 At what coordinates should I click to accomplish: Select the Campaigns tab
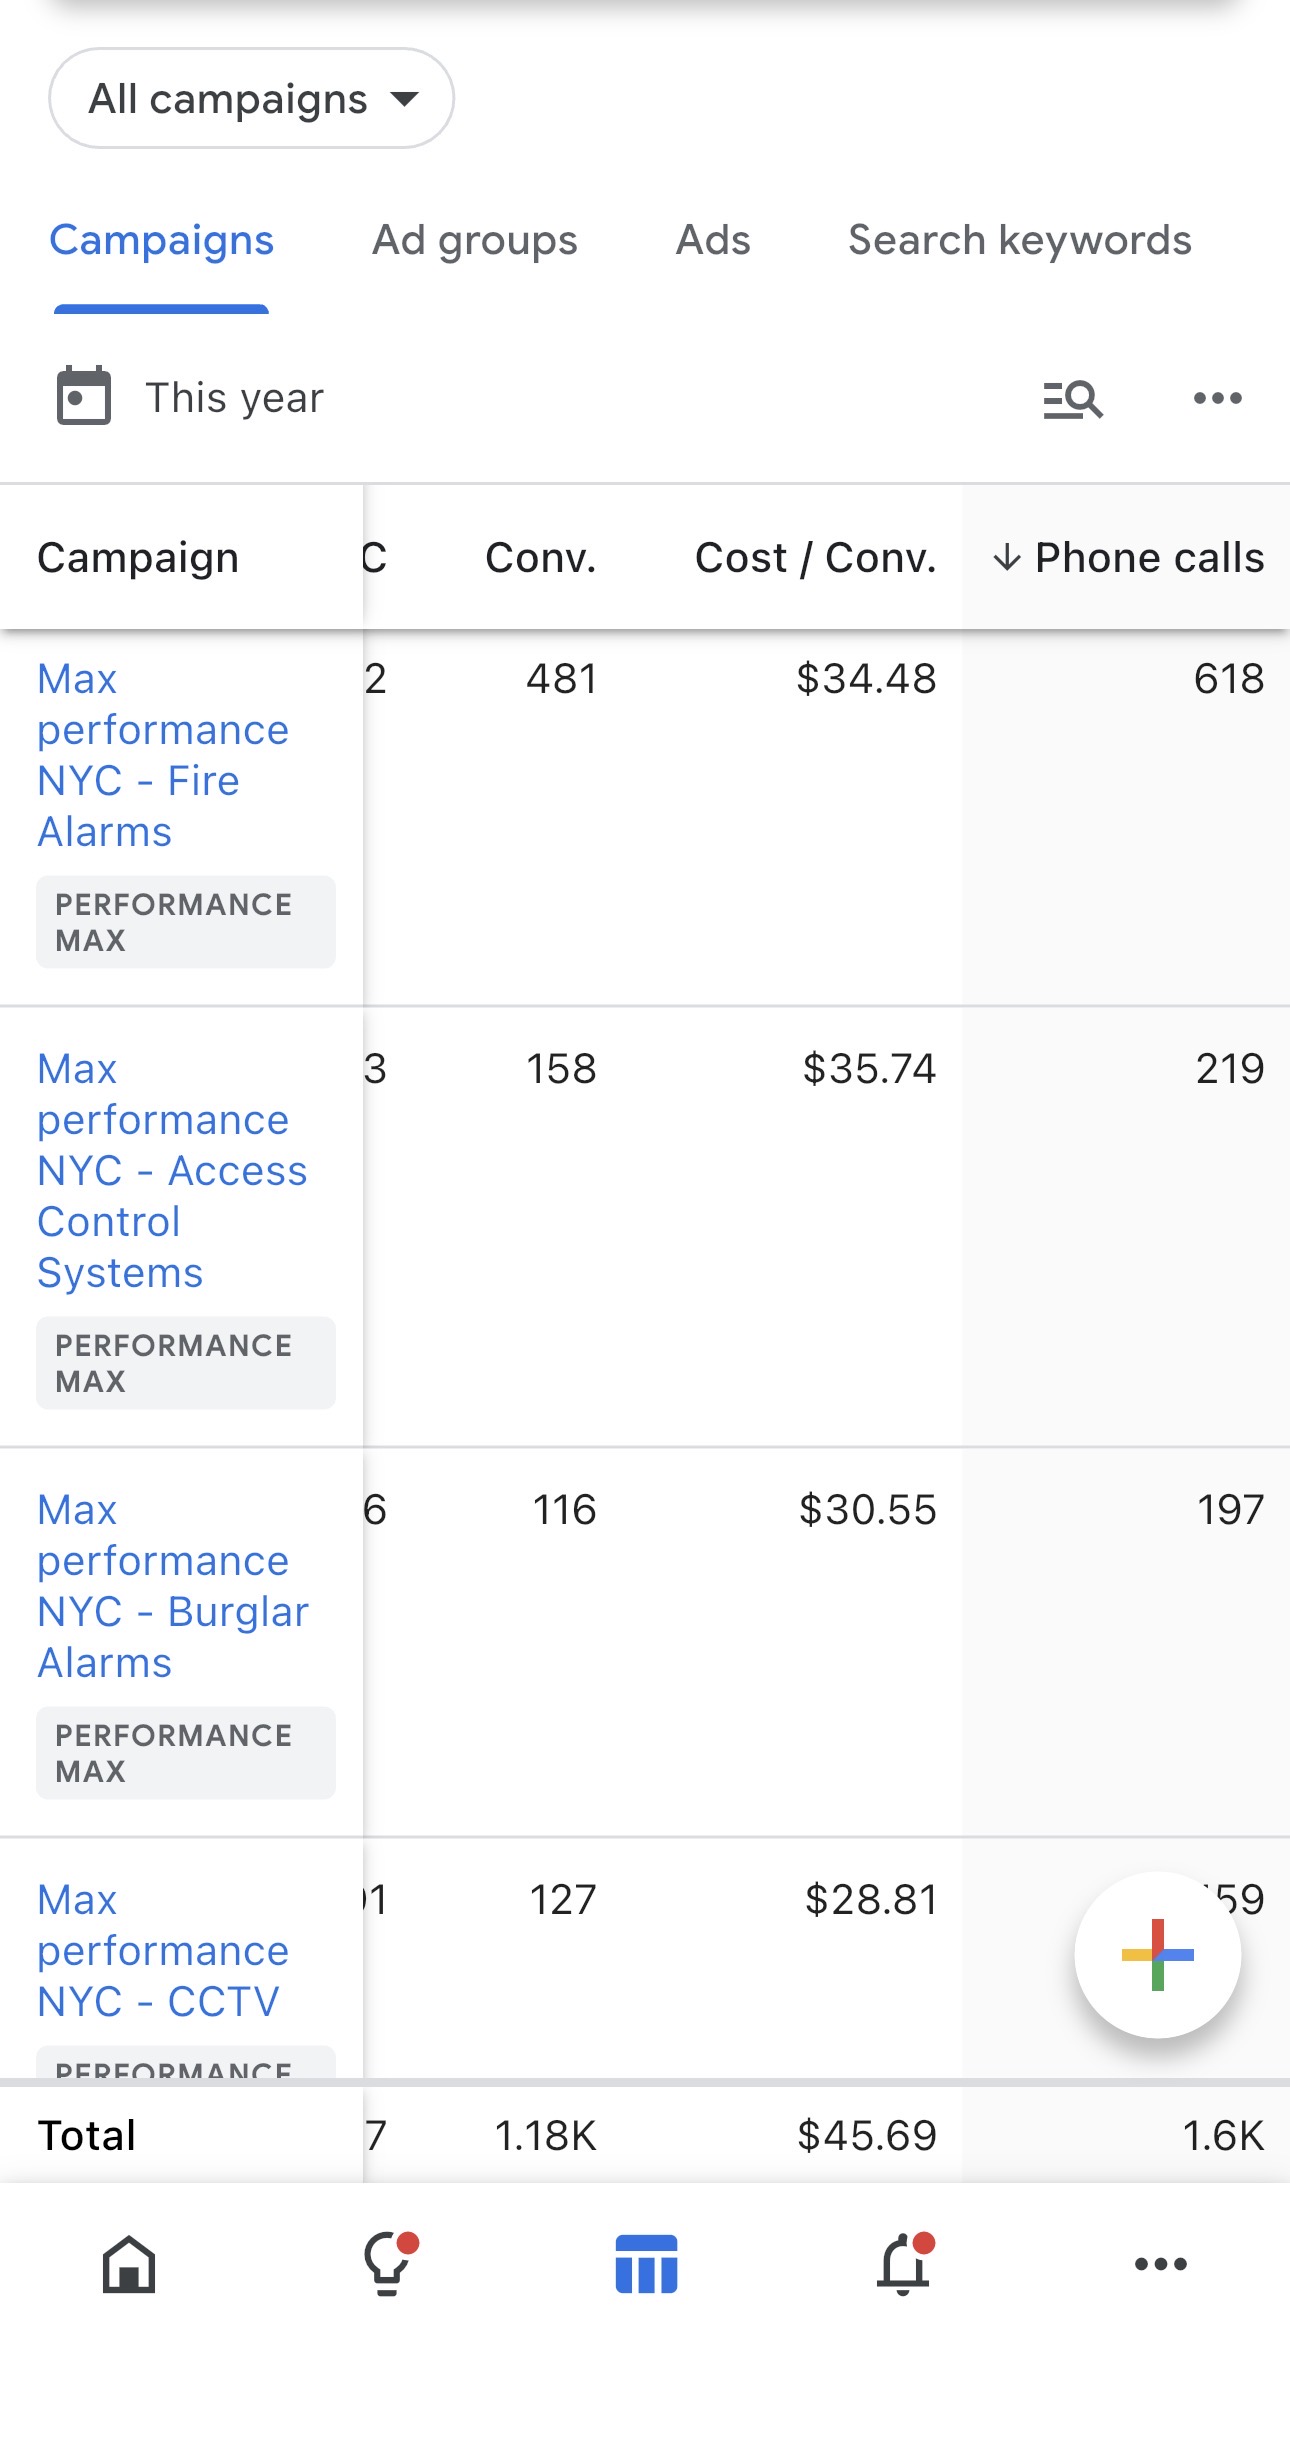pyautogui.click(x=161, y=241)
